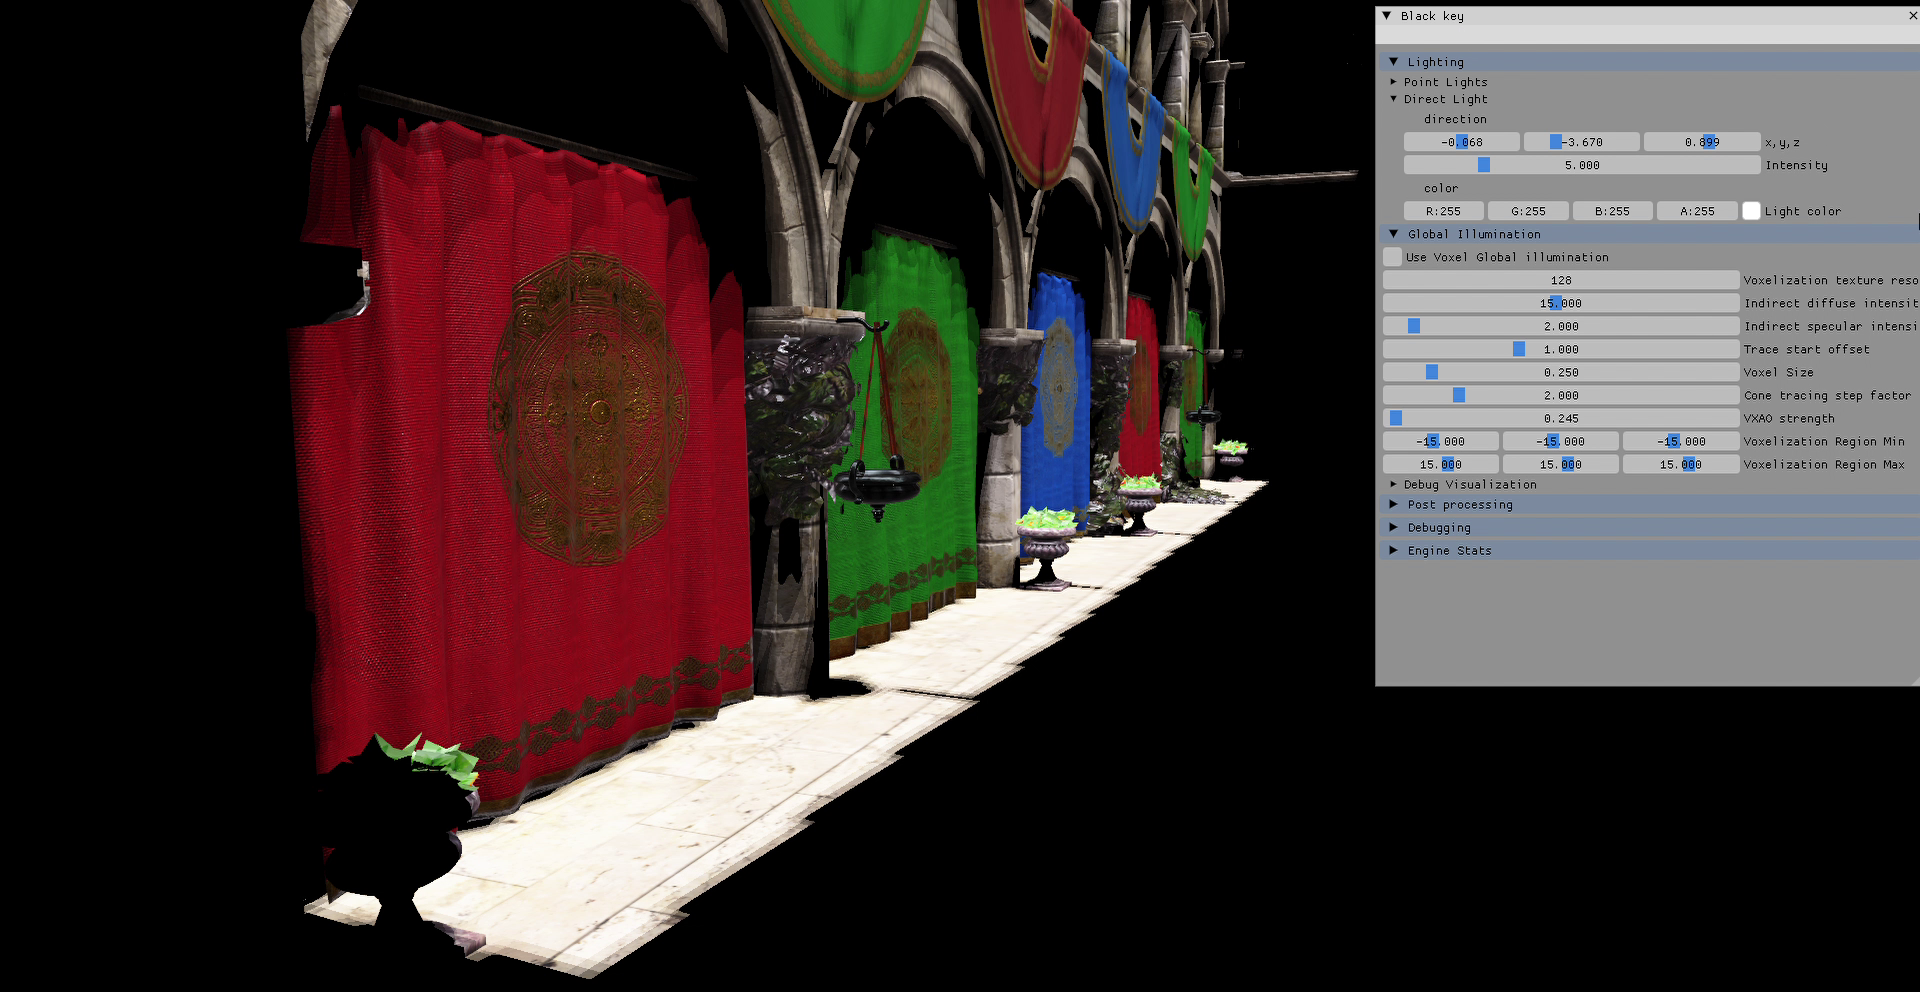Click the Voxel Size slider

pos(1560,372)
